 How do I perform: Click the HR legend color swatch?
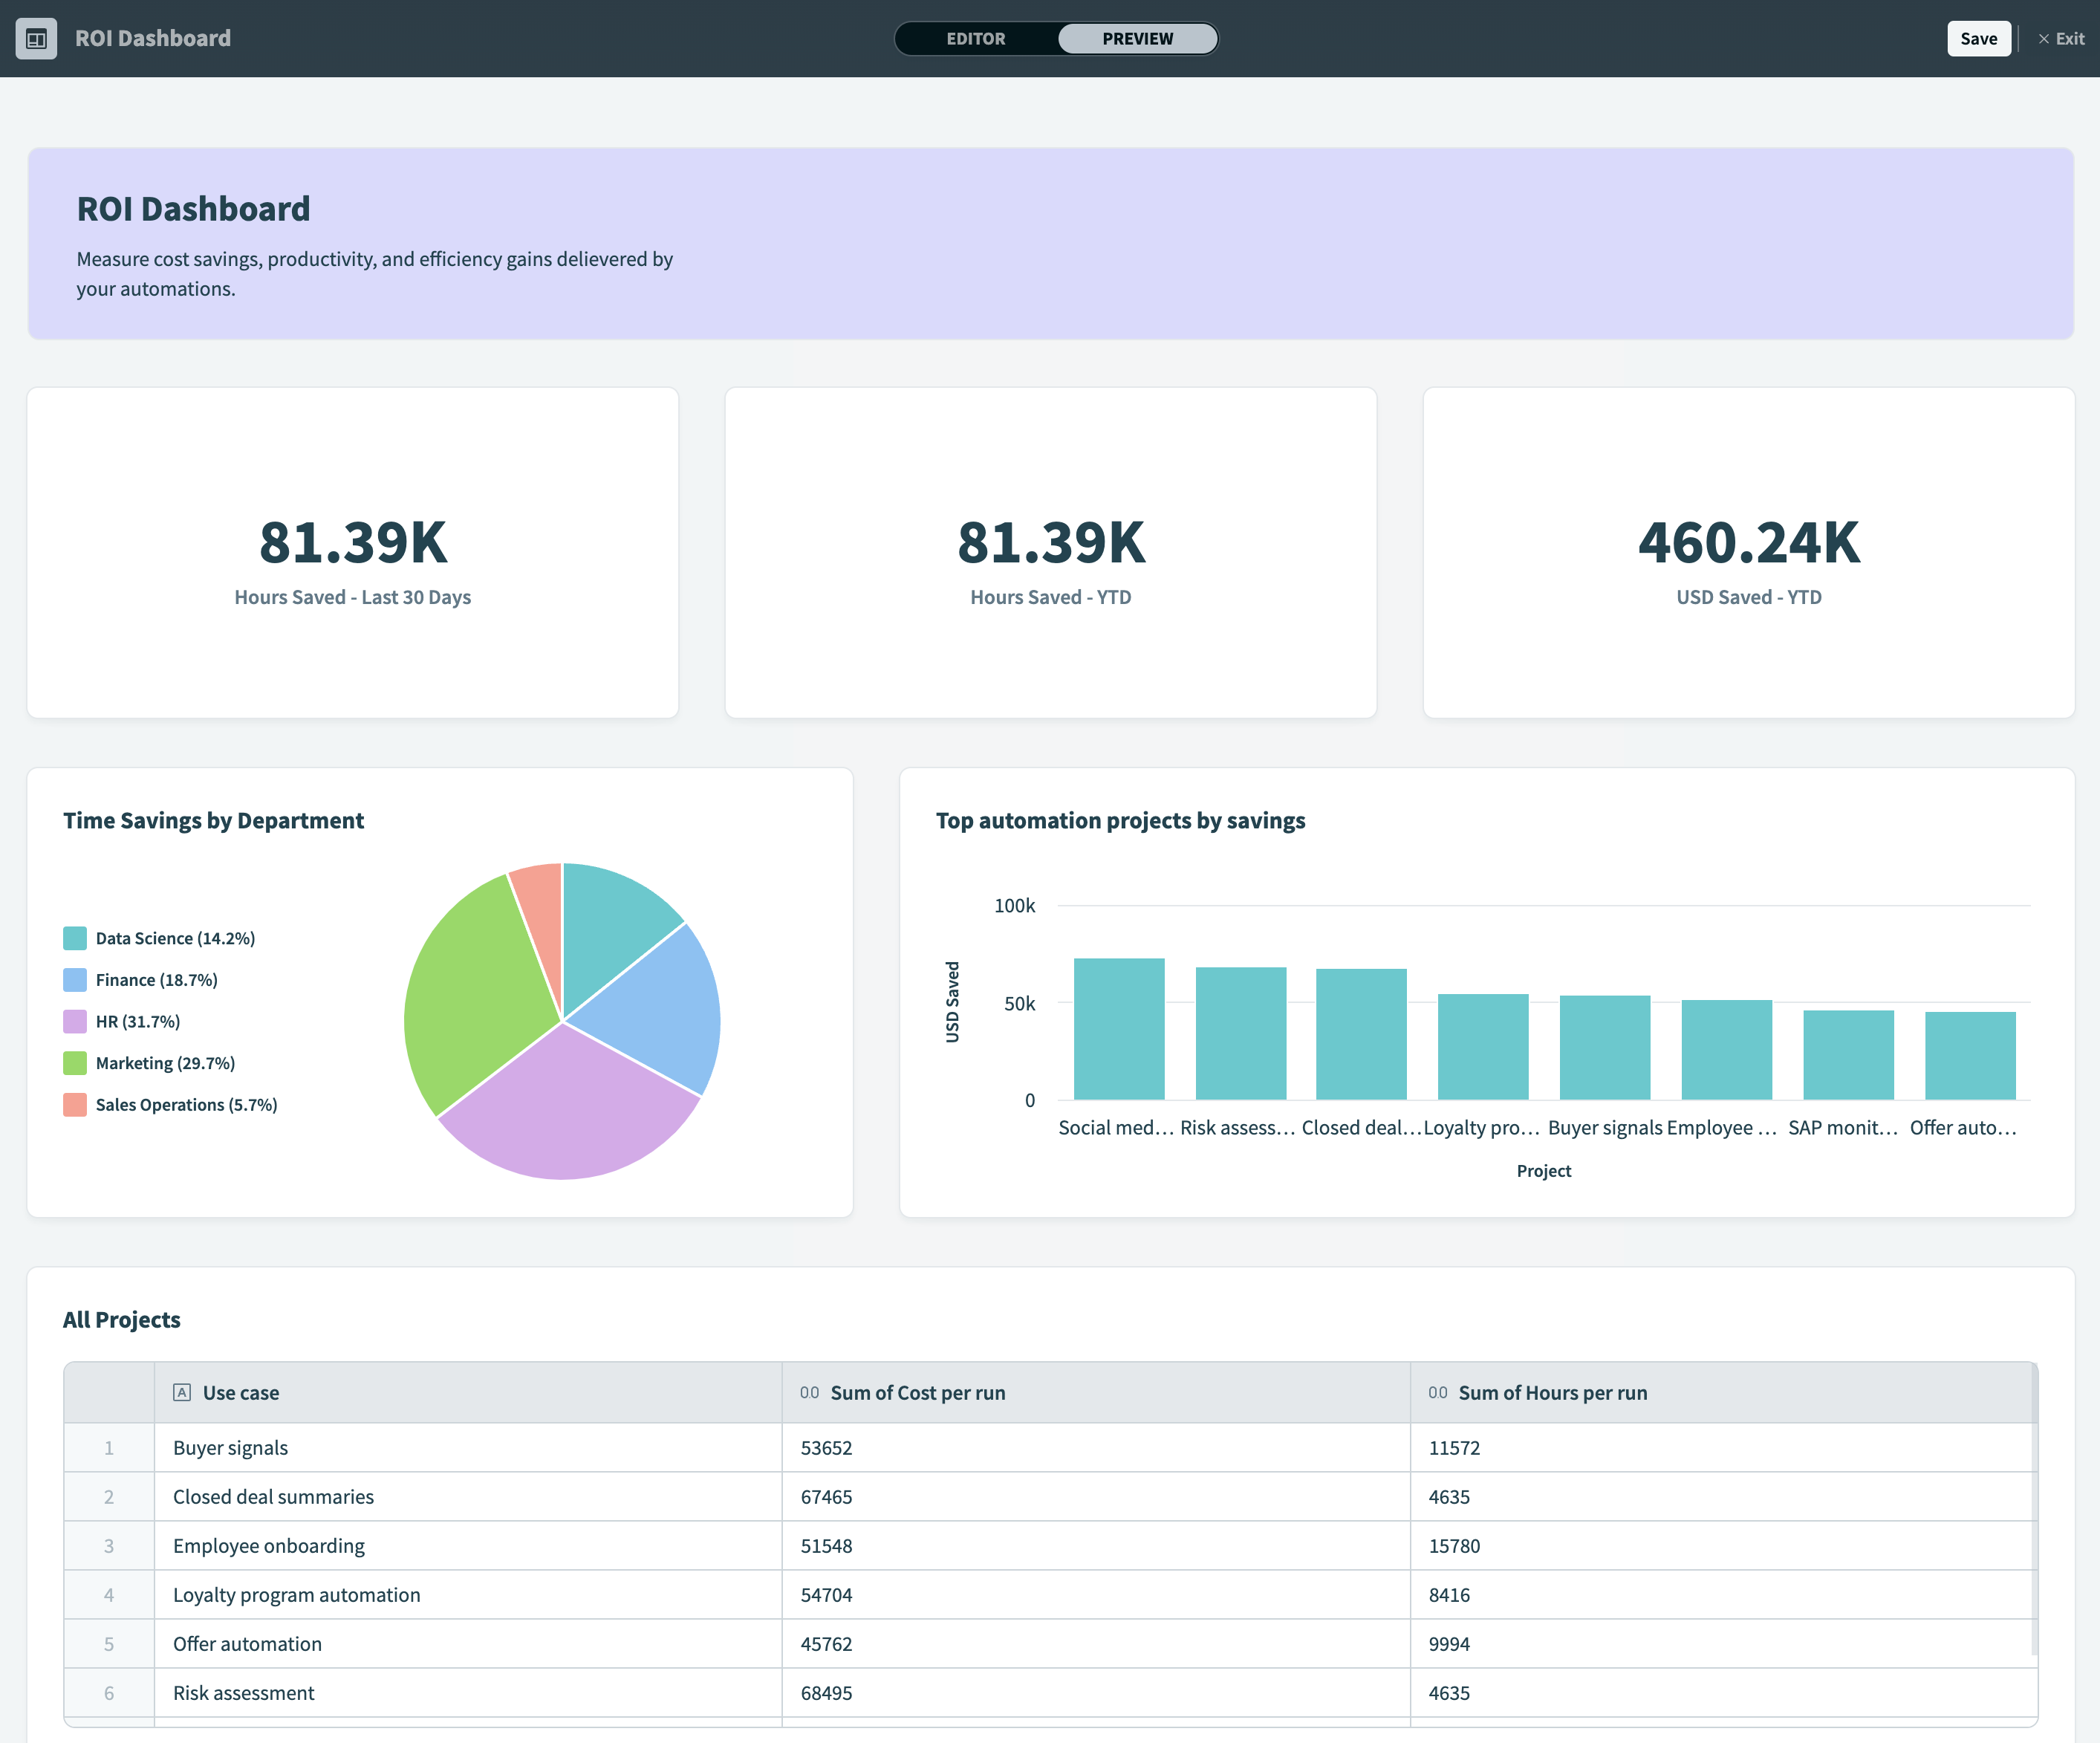(x=74, y=1021)
